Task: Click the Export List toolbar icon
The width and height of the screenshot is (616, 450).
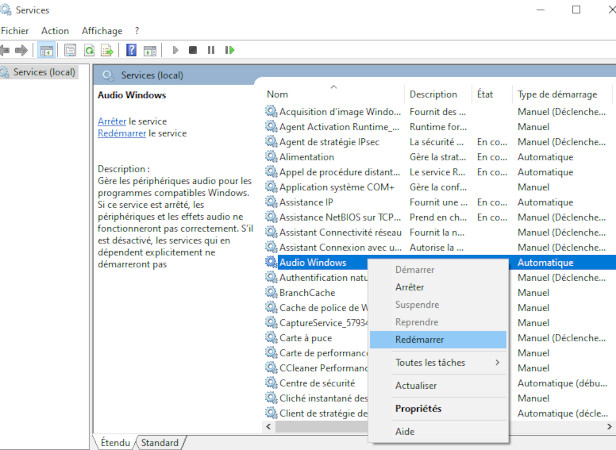Action: coord(107,50)
